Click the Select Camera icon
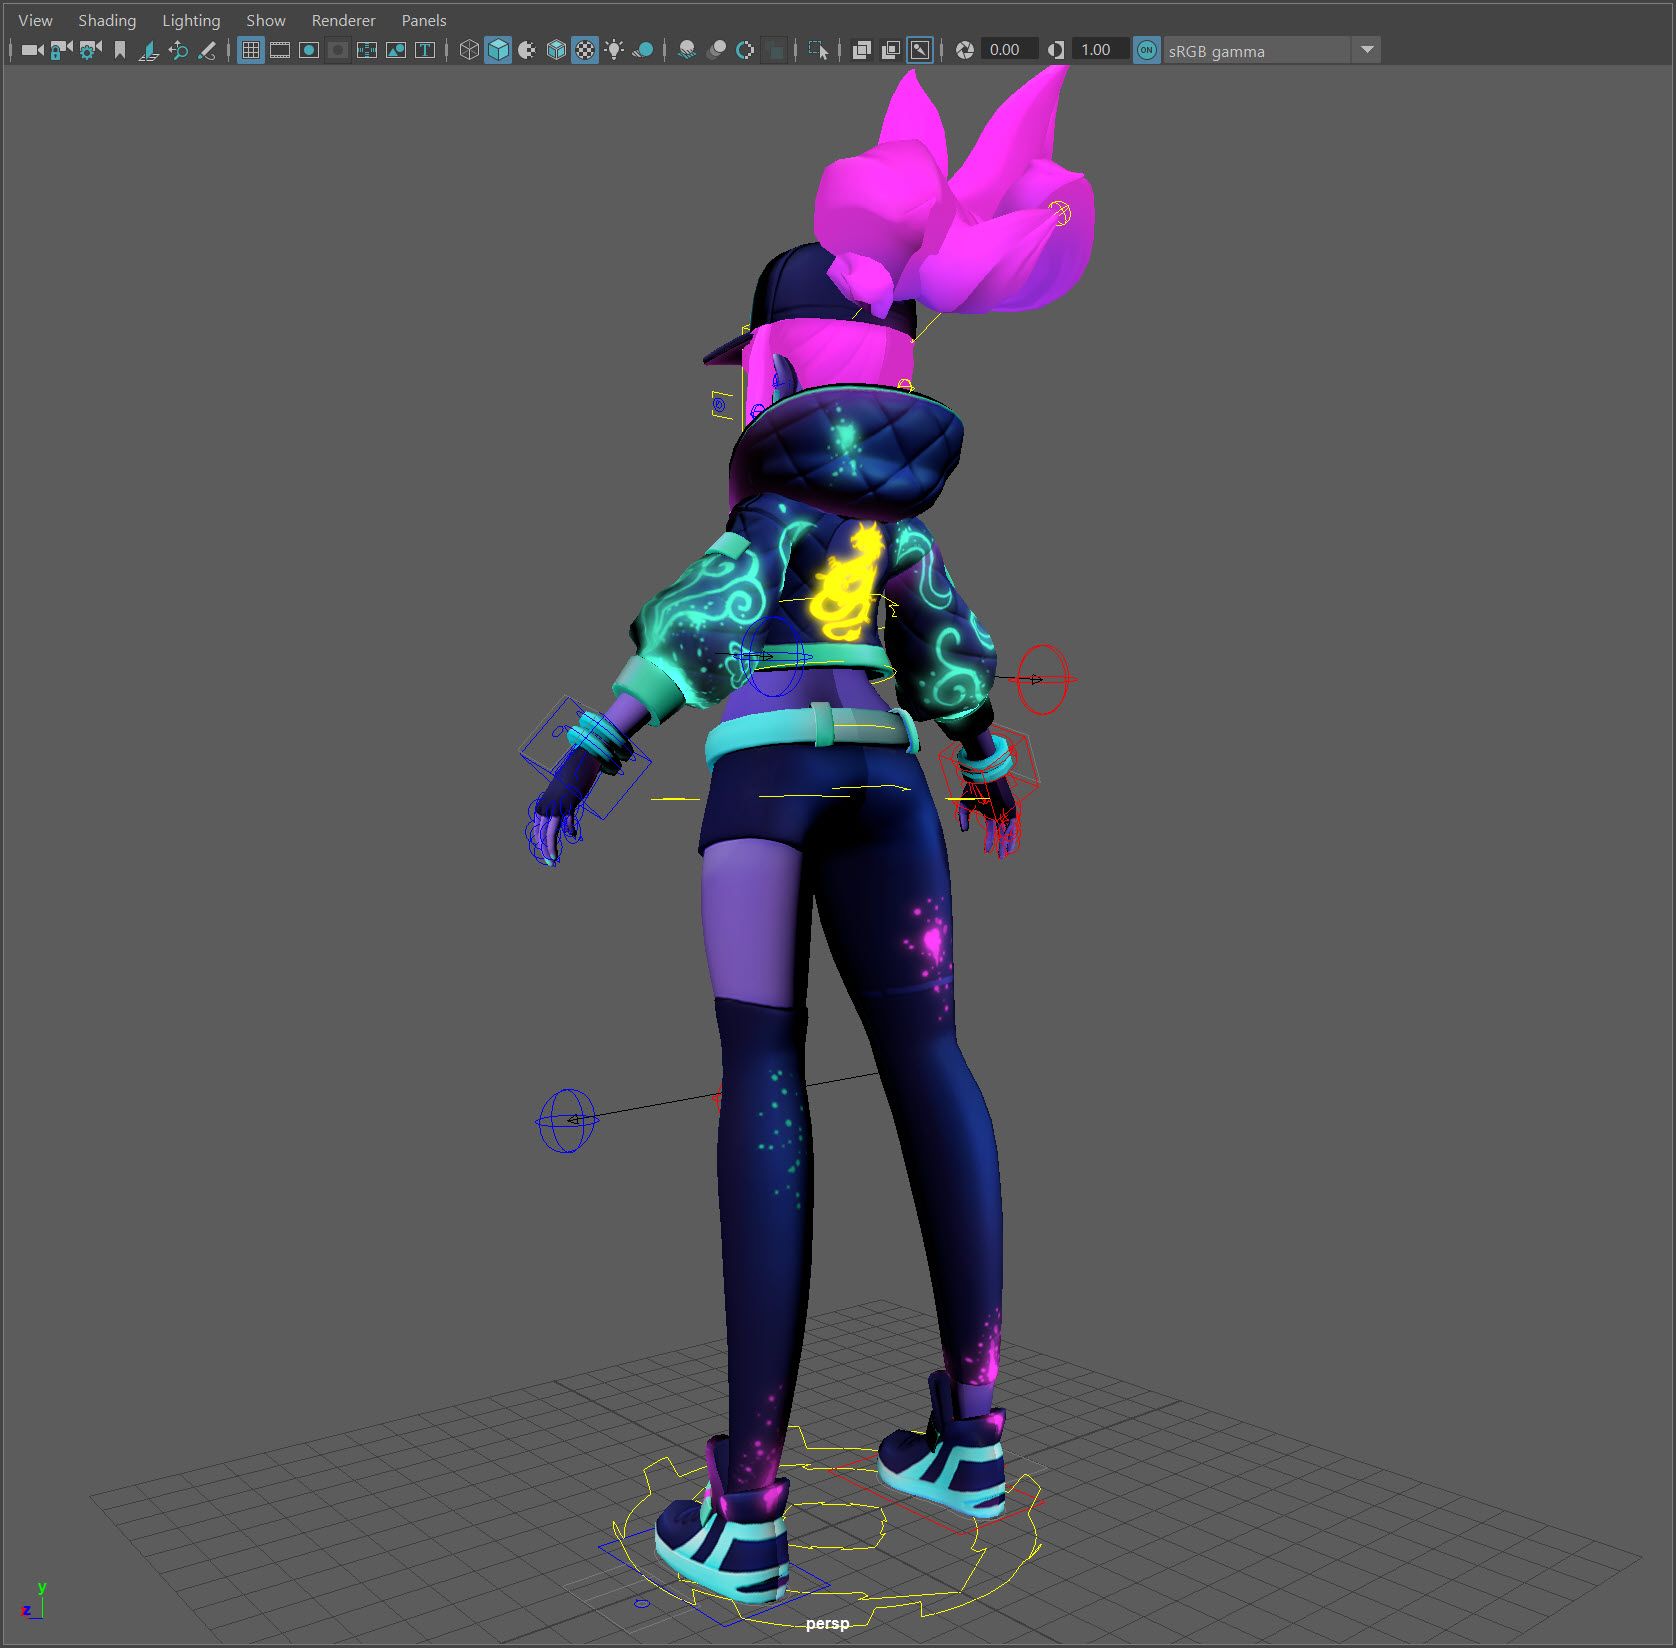 click(x=33, y=50)
